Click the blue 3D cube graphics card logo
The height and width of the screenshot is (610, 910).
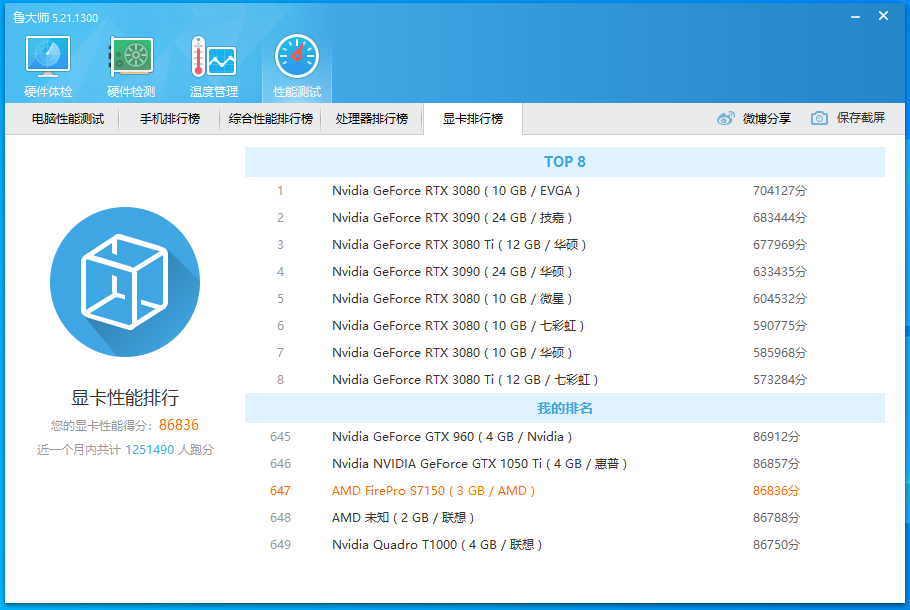[125, 283]
